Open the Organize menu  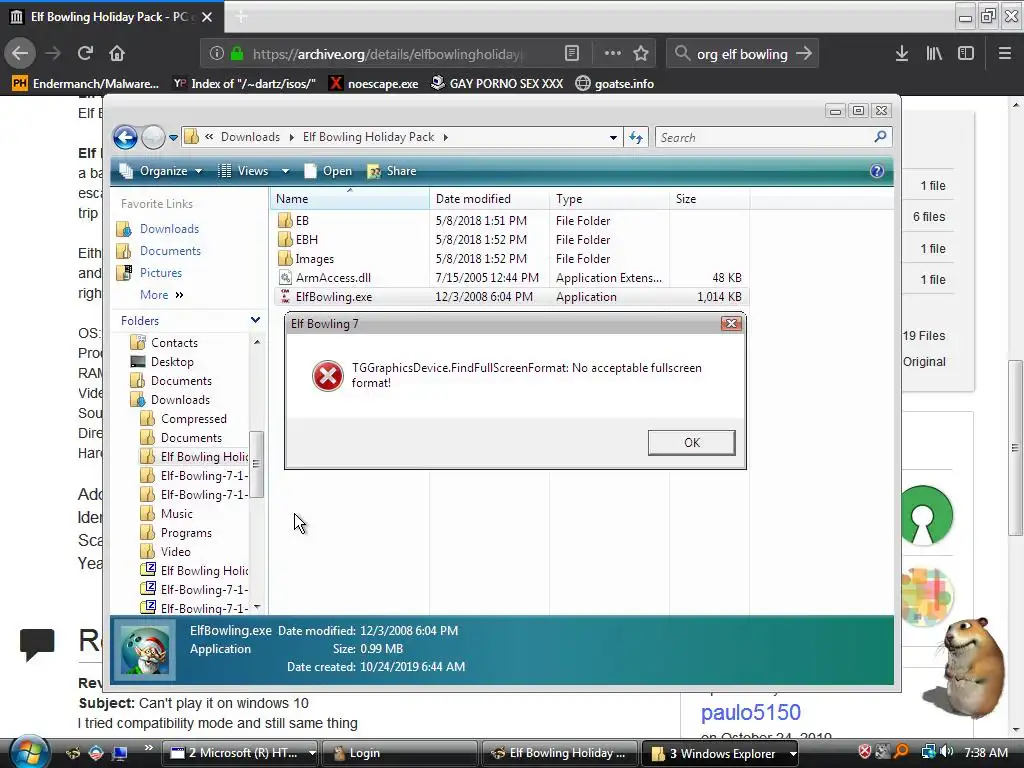[x=161, y=171]
